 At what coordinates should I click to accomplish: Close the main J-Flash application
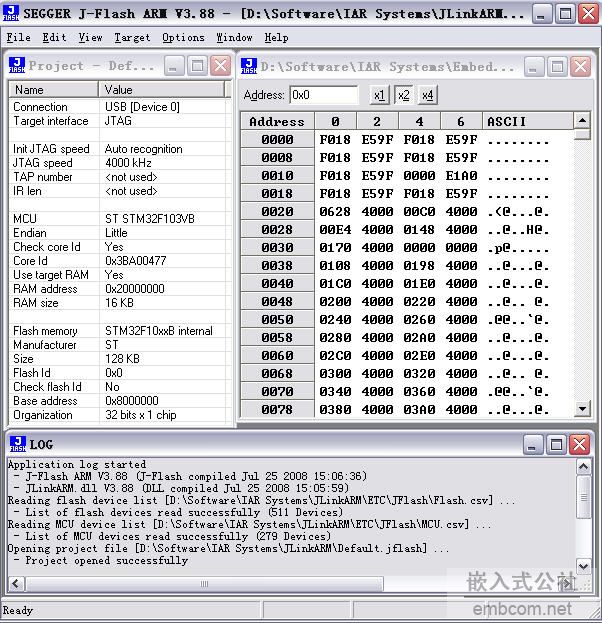pos(588,14)
